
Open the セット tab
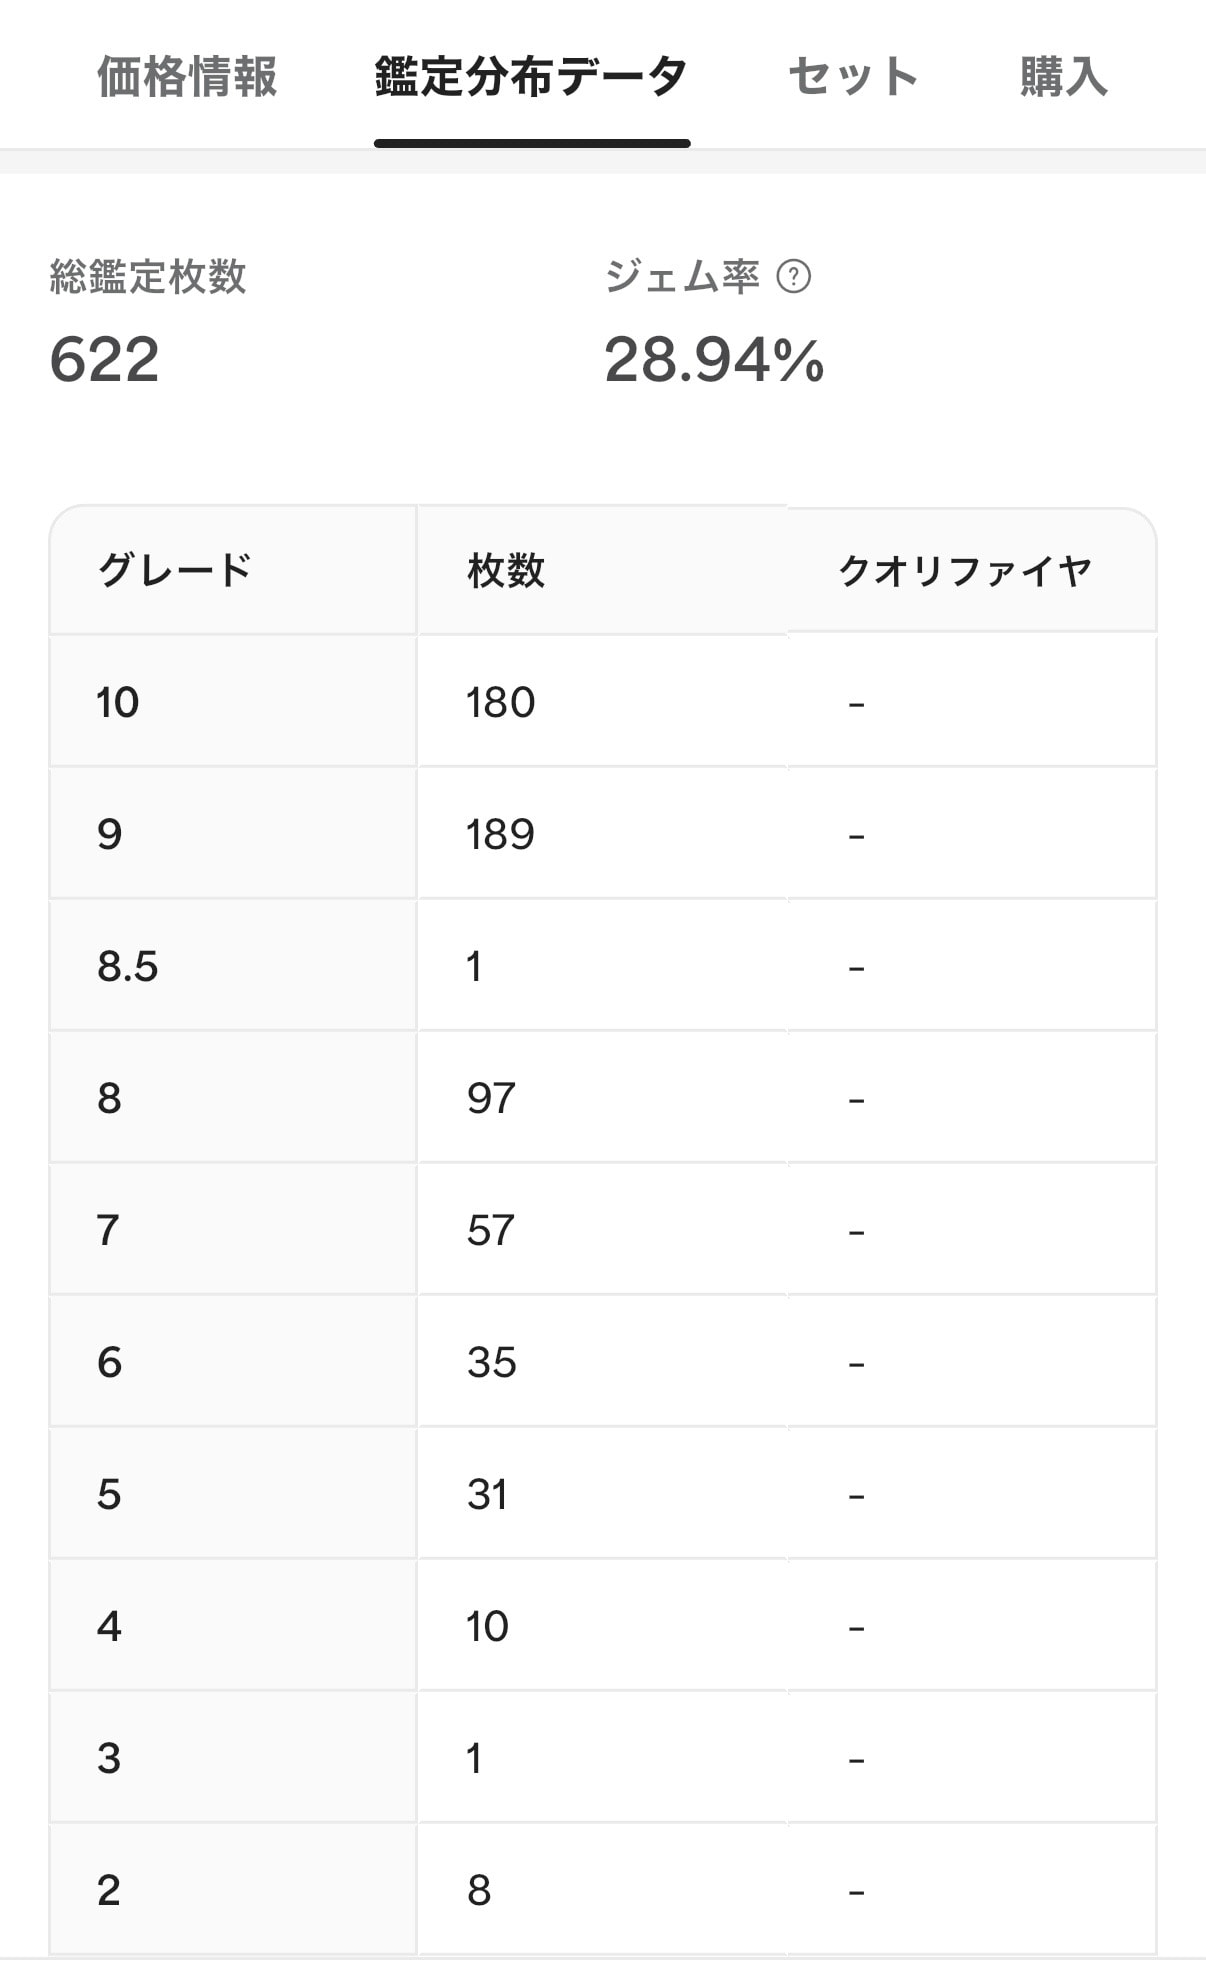pyautogui.click(x=853, y=77)
